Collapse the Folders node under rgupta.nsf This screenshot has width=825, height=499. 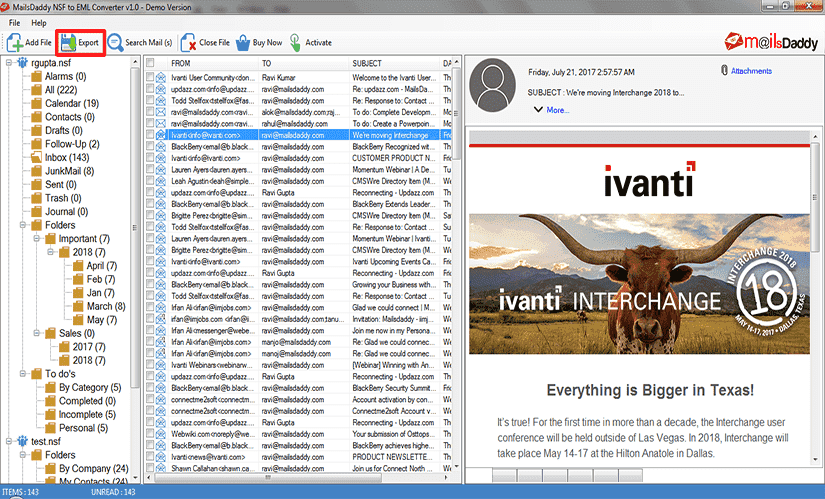(x=23, y=225)
